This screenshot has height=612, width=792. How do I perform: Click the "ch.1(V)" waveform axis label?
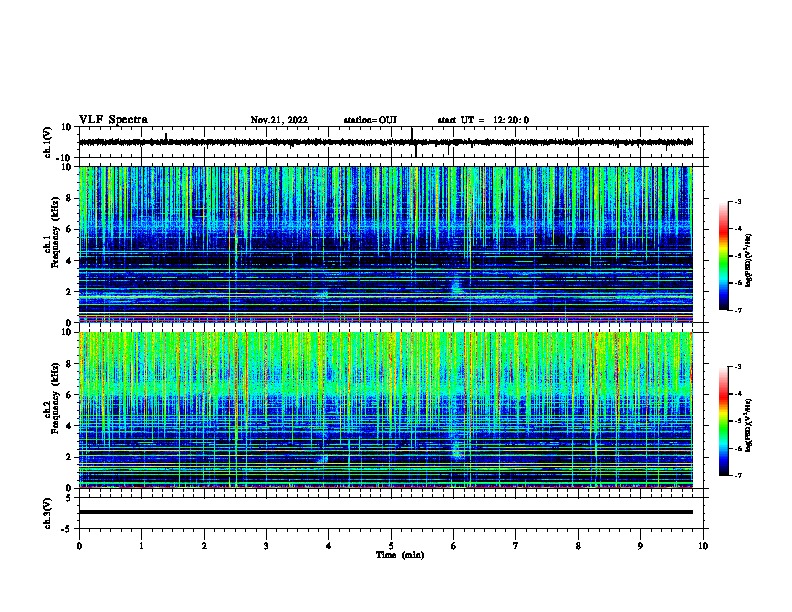(x=48, y=142)
